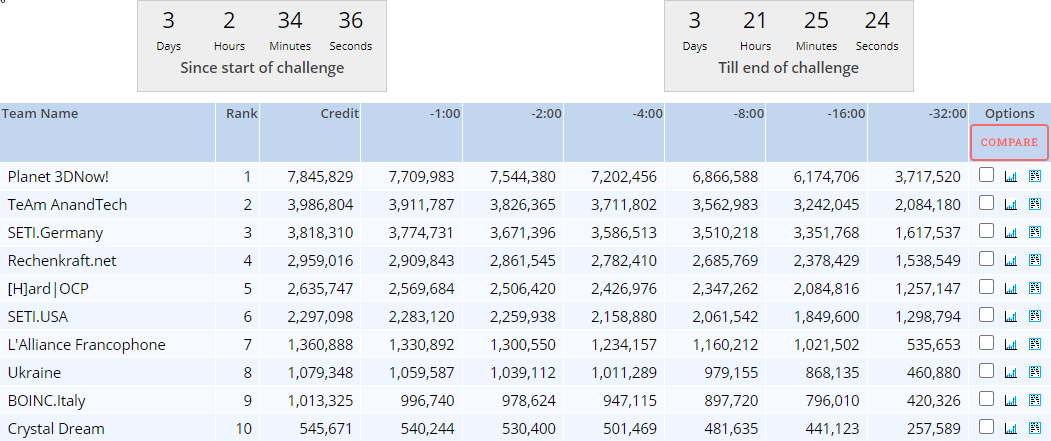The height and width of the screenshot is (441, 1051).
Task: Click the Ukraine team name
Action: (x=34, y=372)
